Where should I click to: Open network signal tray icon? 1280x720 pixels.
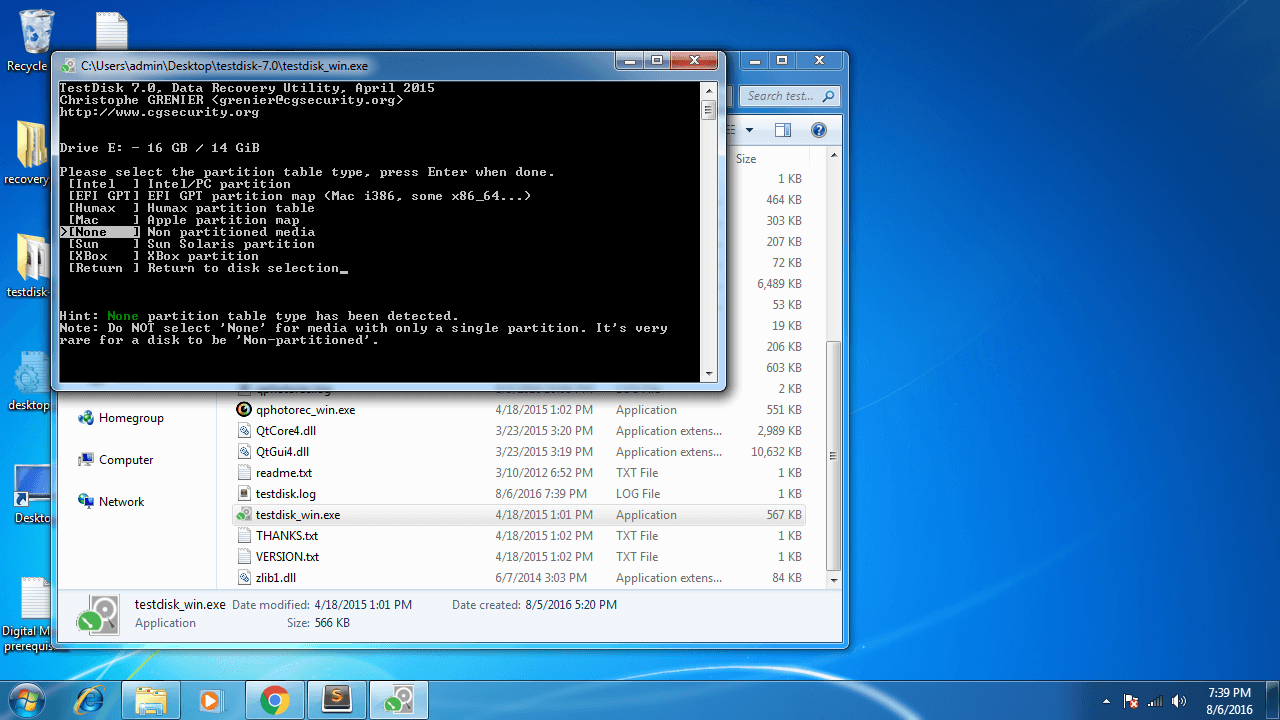(x=1155, y=701)
